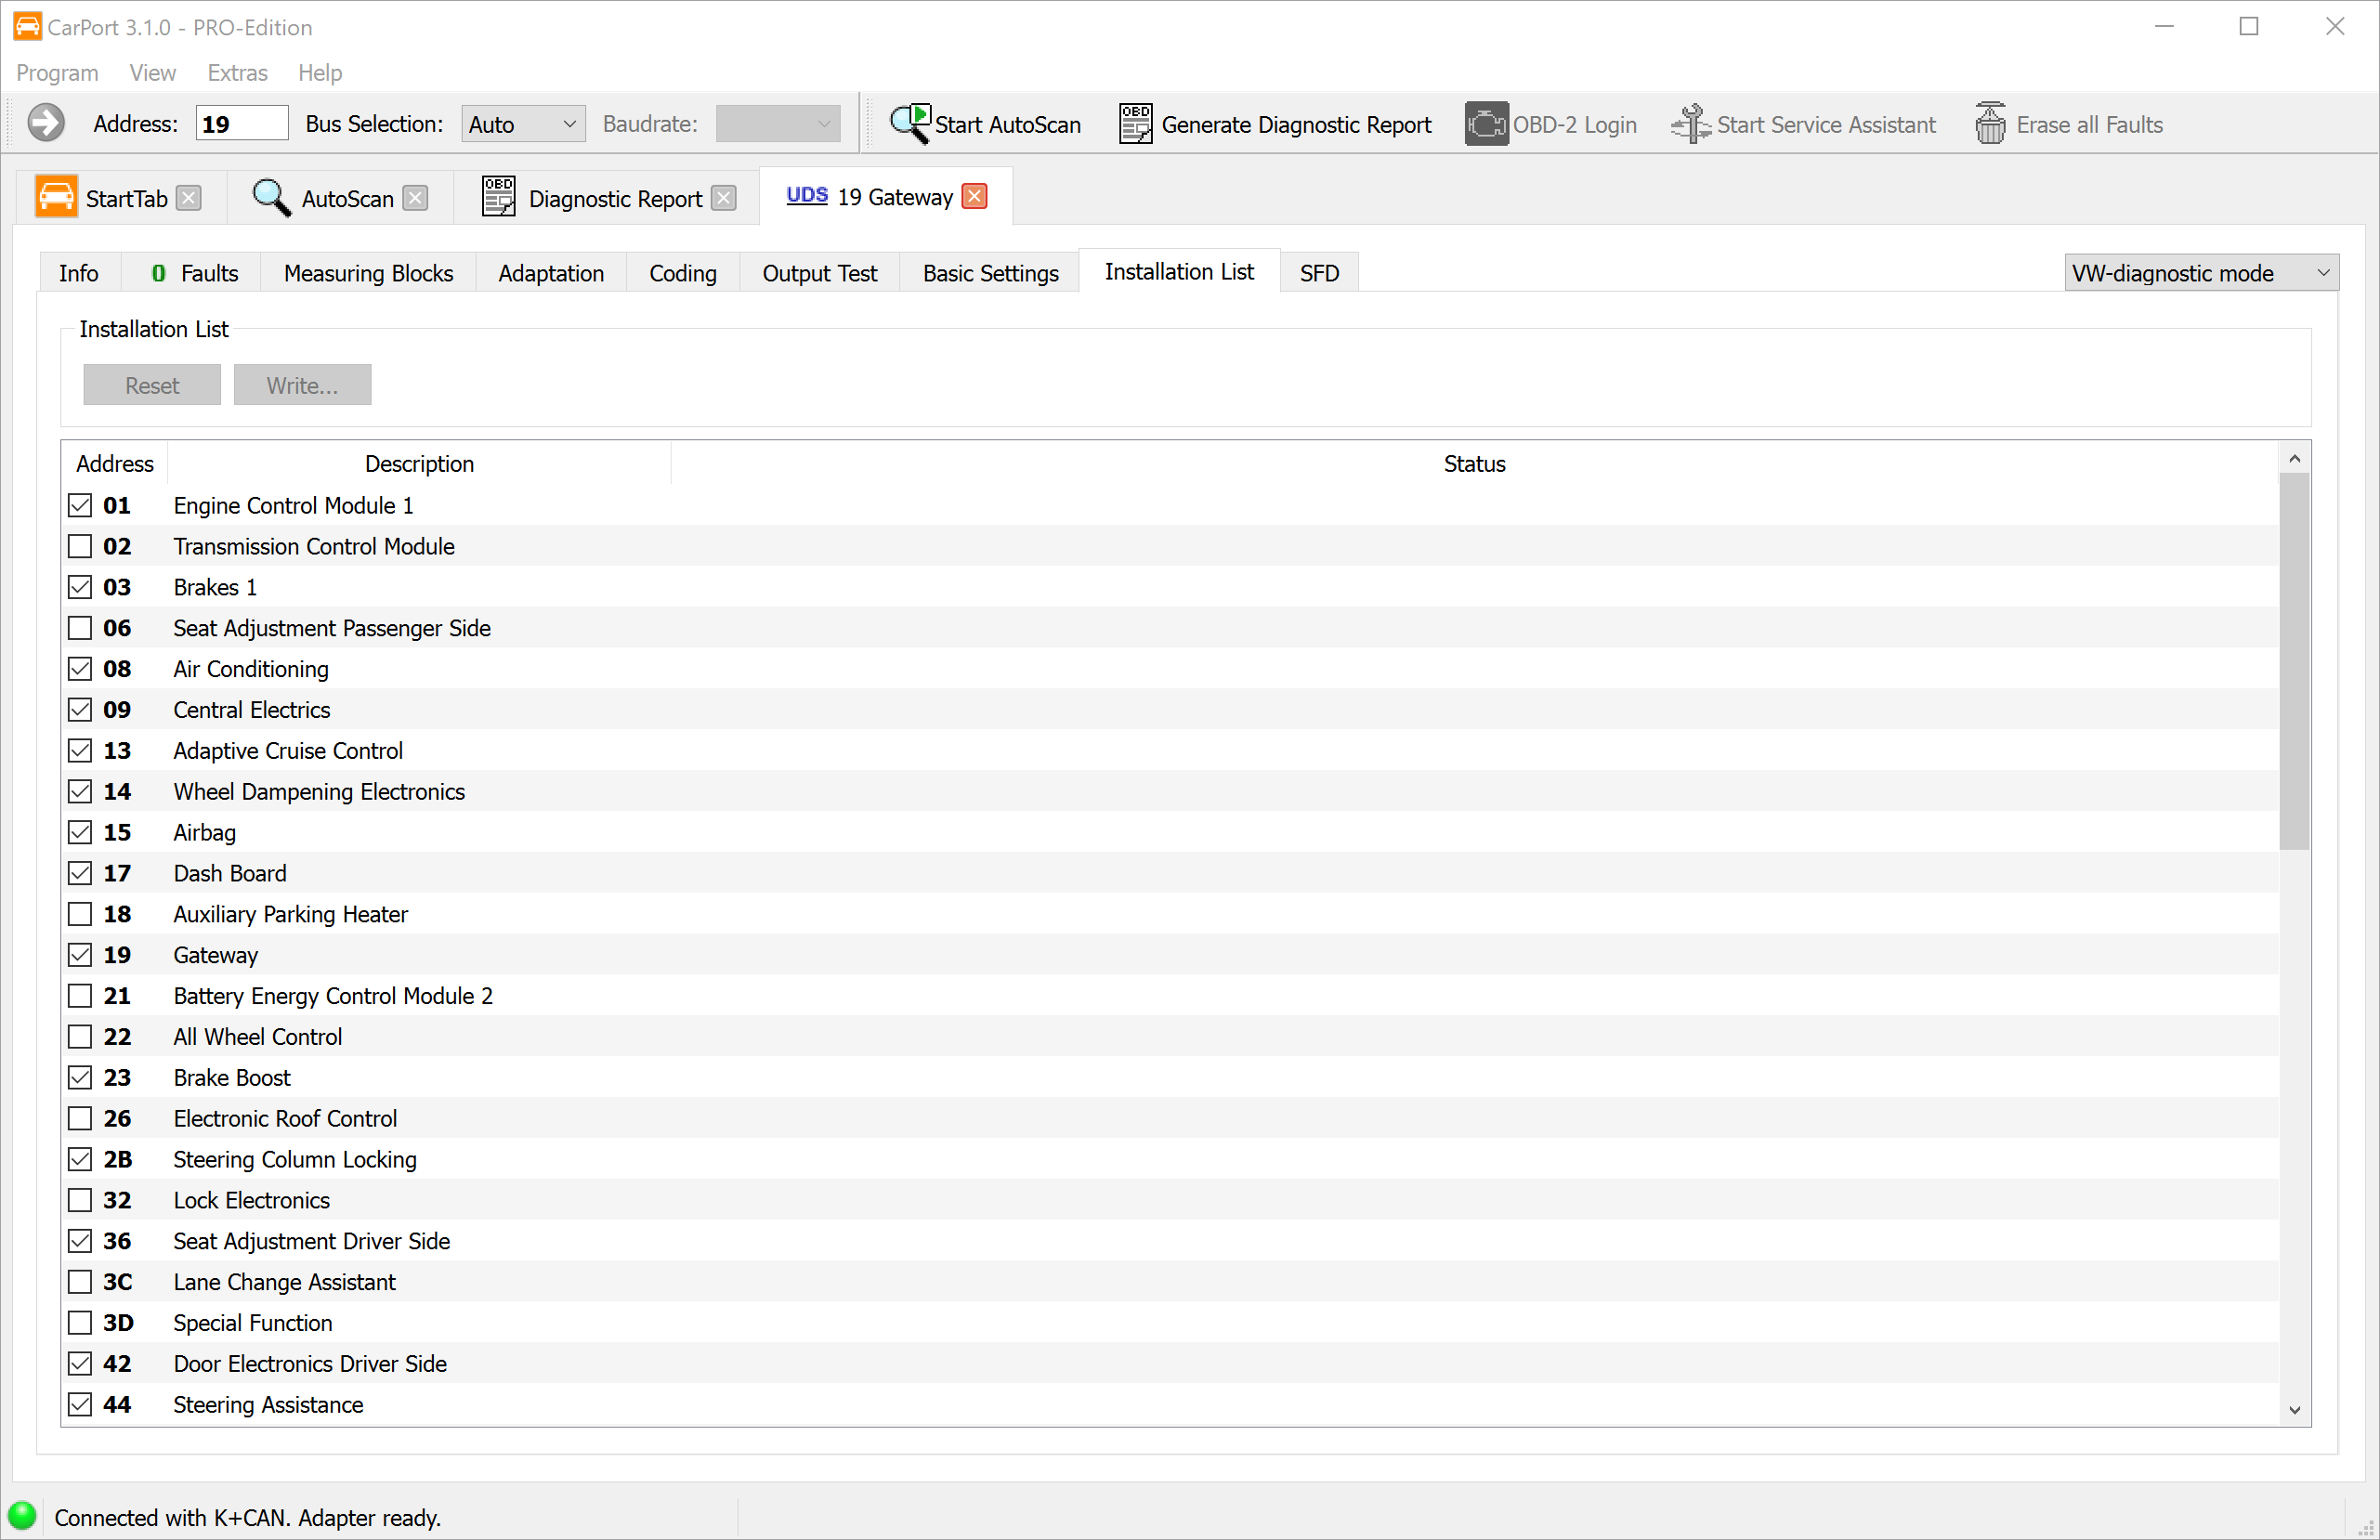Open the Extras menu
The width and height of the screenshot is (2380, 1540).
237,72
